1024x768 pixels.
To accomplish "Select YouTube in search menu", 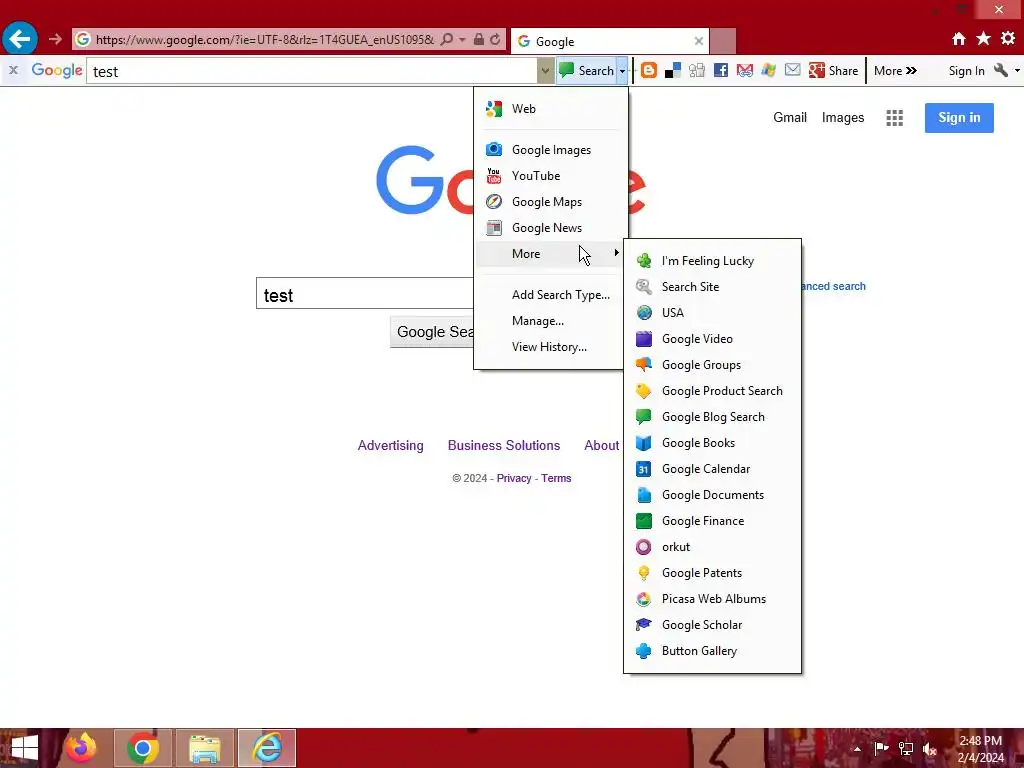I will tap(551, 176).
